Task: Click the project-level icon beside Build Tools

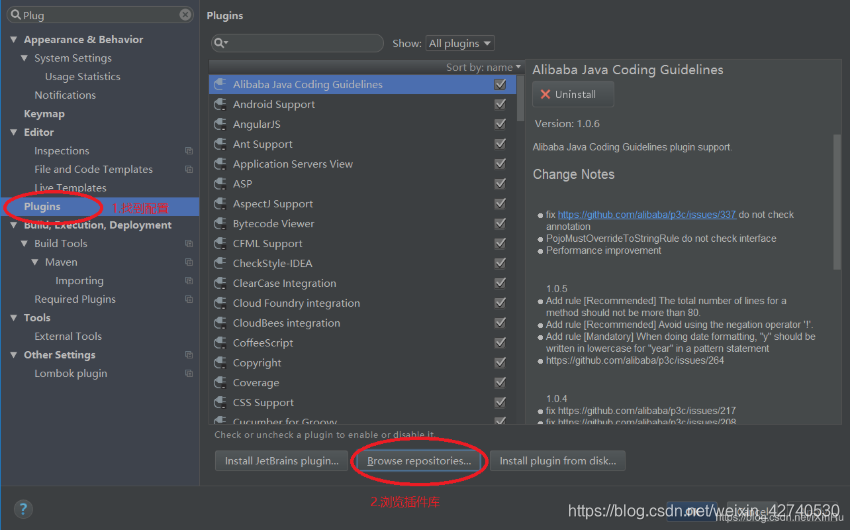Action: 189,243
